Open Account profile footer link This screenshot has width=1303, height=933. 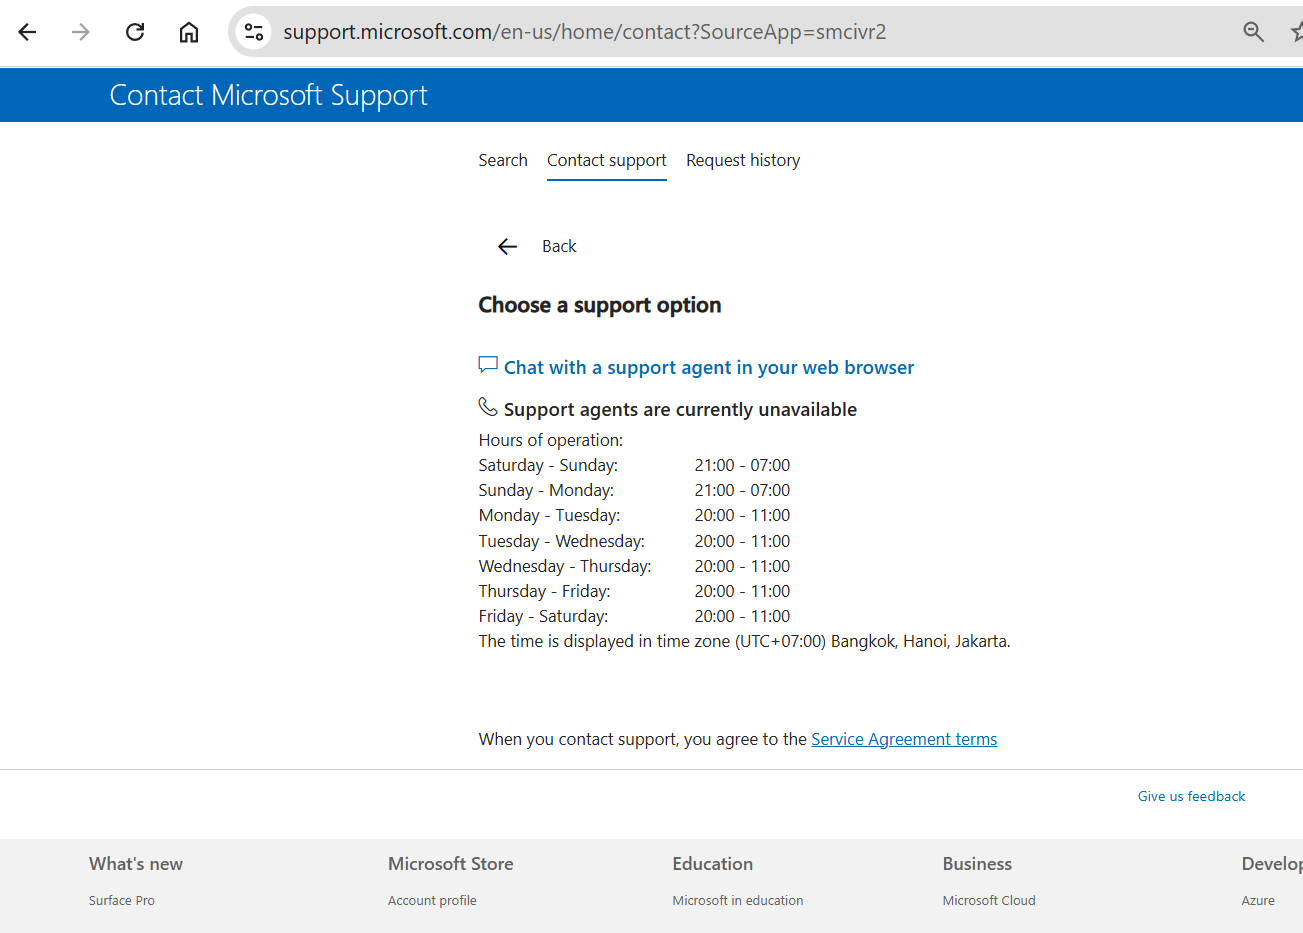click(432, 900)
